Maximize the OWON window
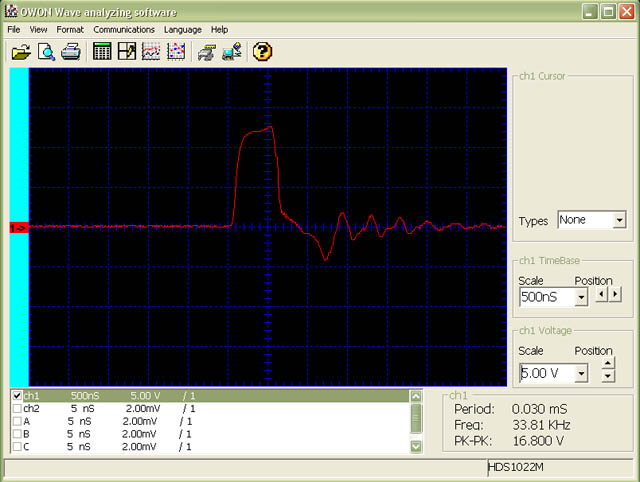 (608, 11)
